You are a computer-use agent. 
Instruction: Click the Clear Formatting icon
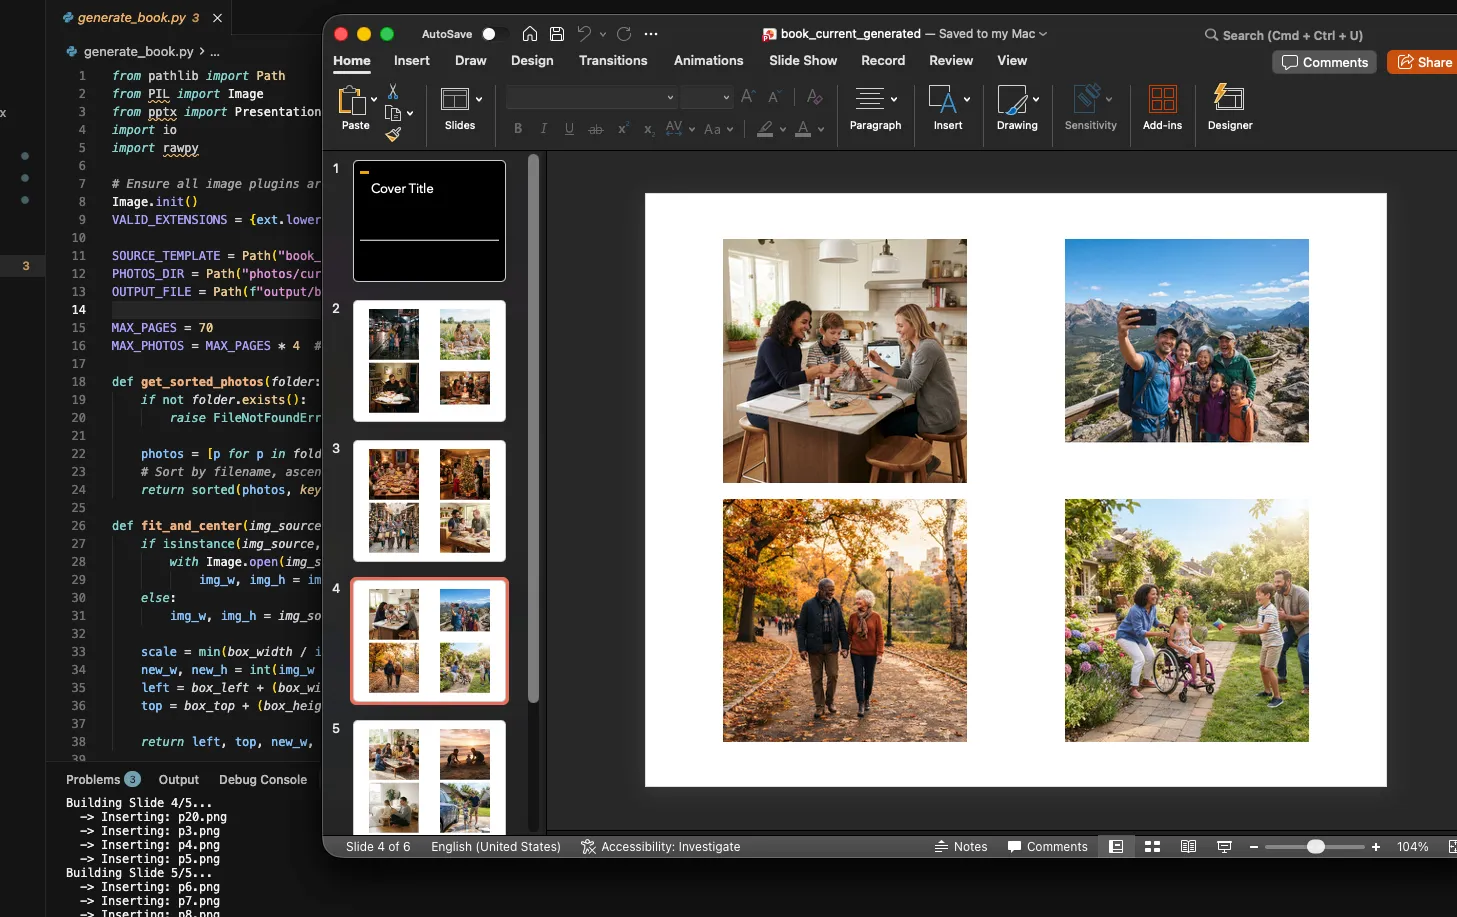815,97
